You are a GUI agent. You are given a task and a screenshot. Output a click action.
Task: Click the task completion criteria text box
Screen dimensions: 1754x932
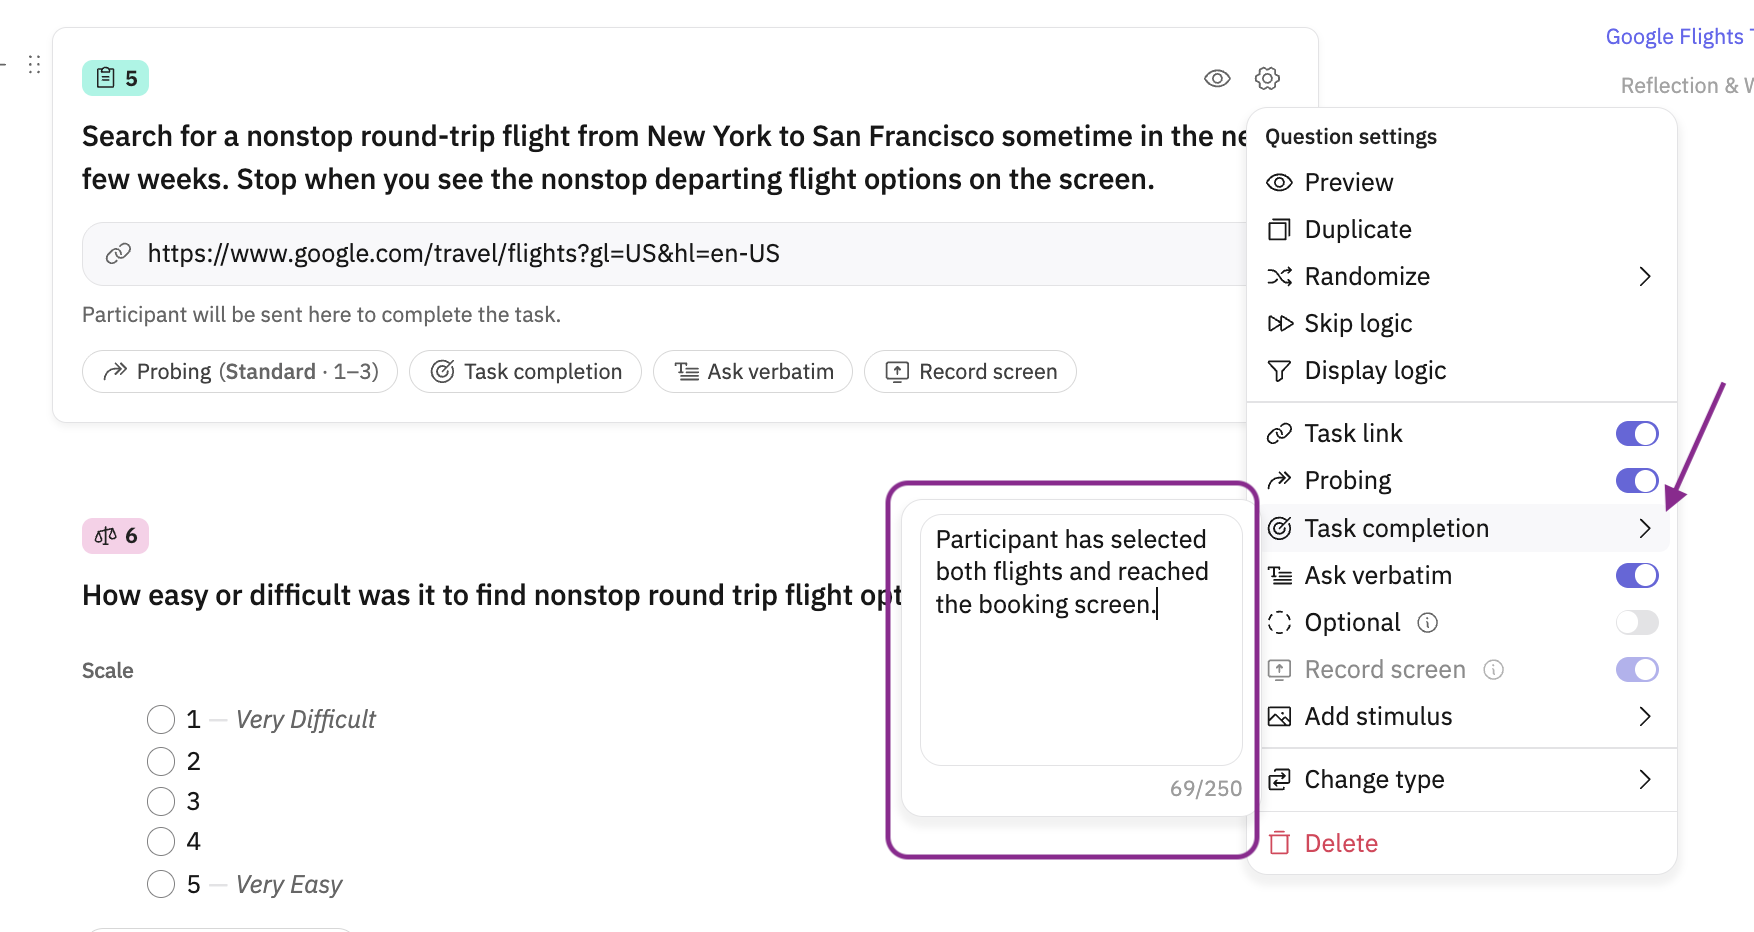[1081, 640]
